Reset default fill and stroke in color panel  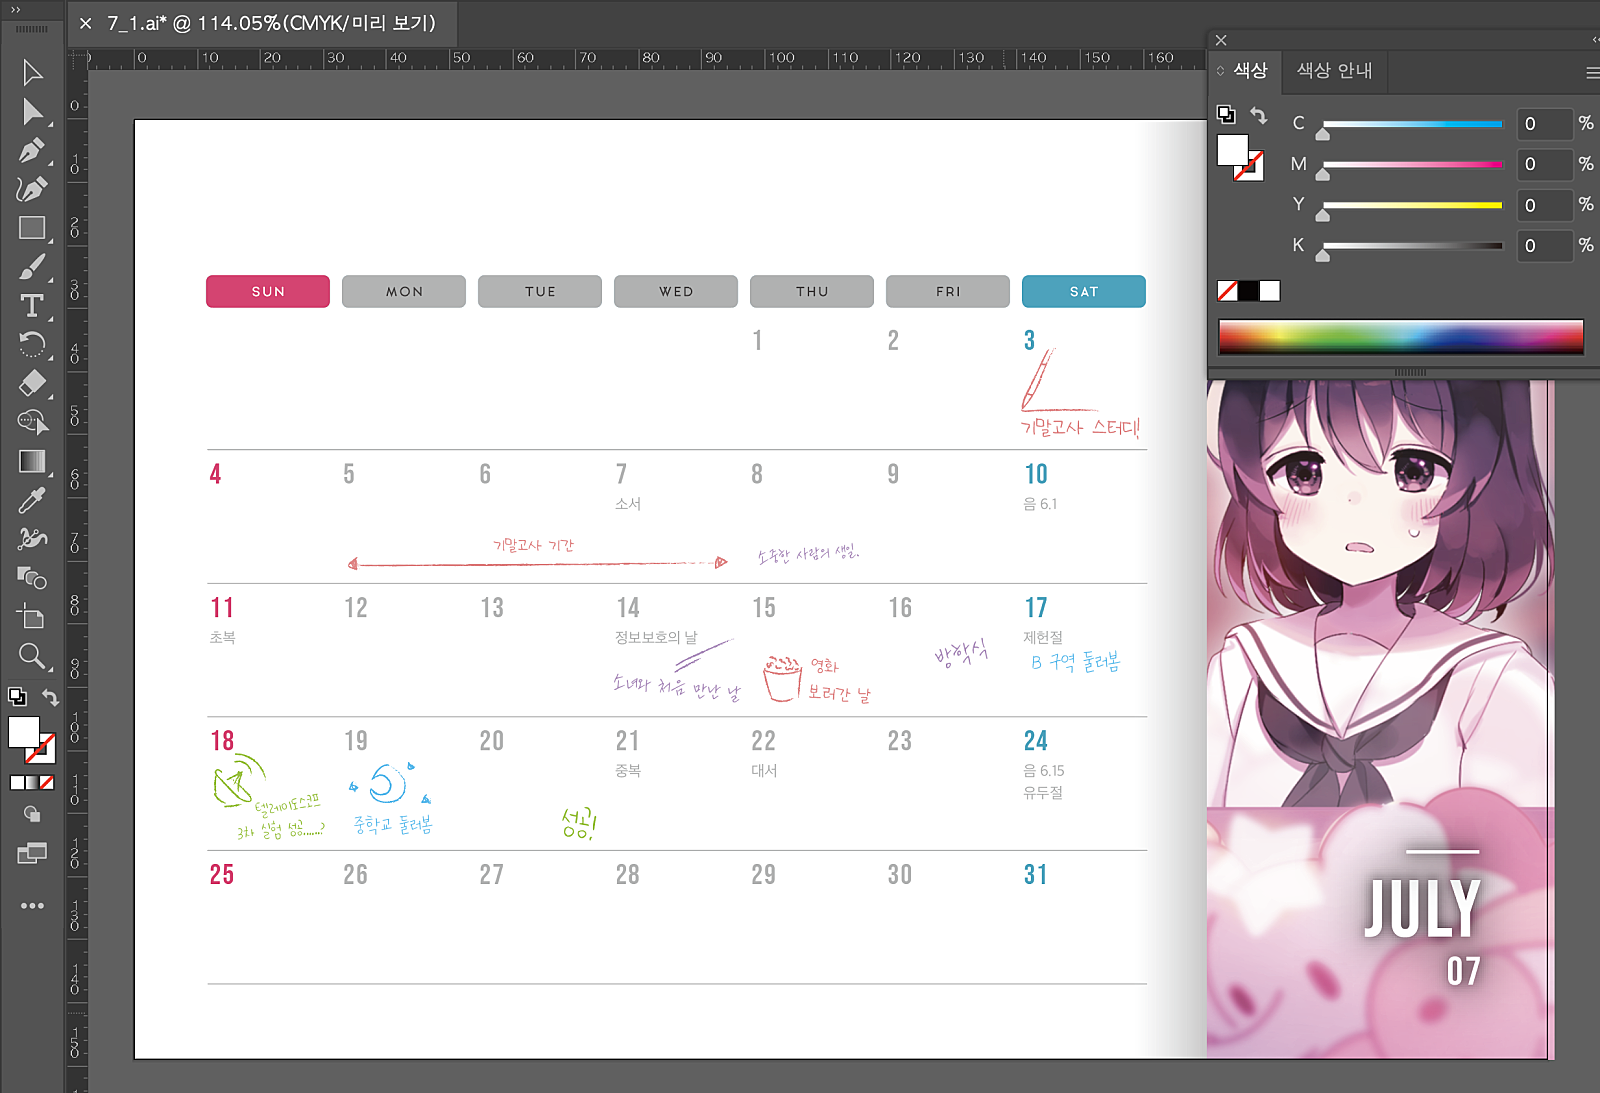(1226, 114)
